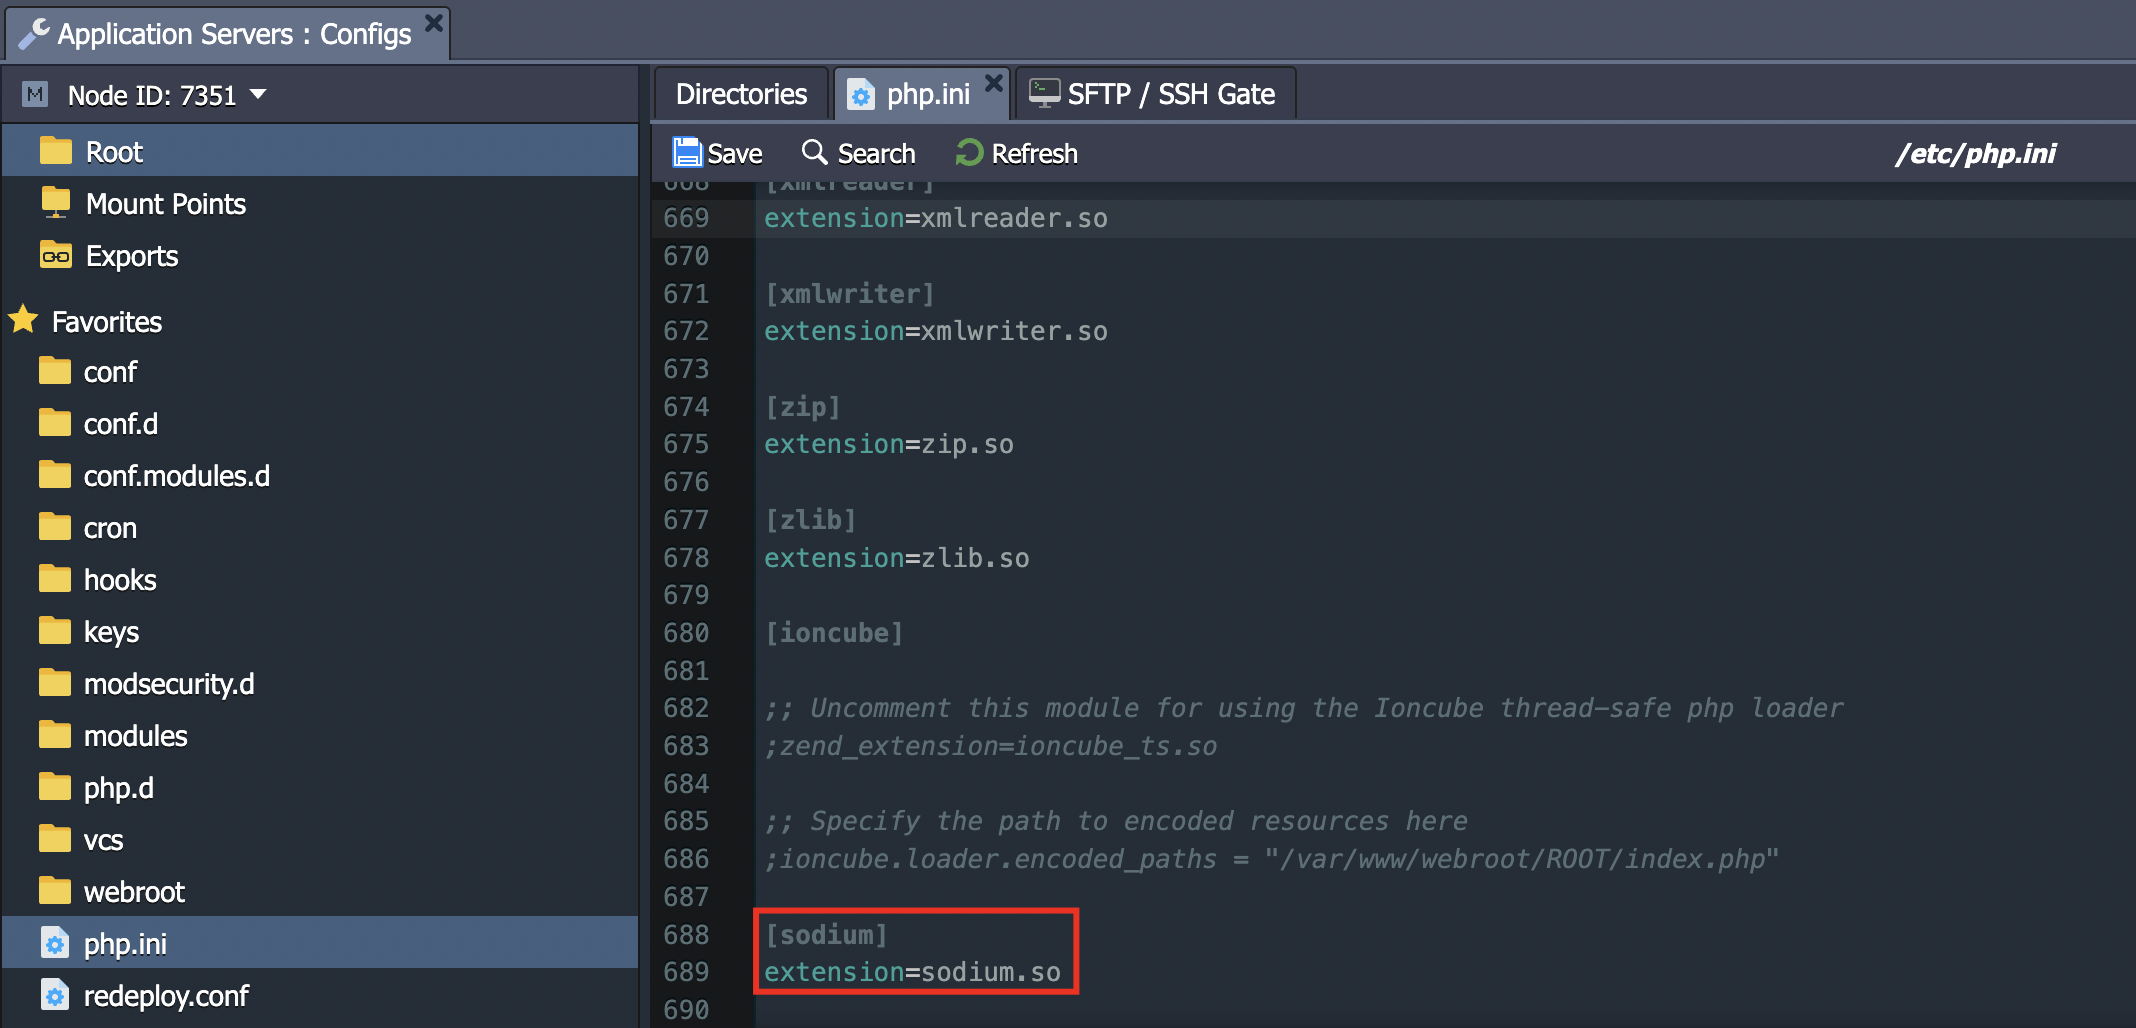Viewport: 2136px width, 1028px height.
Task: Click the conf.modules.d folder icon
Action: pyautogui.click(x=55, y=475)
